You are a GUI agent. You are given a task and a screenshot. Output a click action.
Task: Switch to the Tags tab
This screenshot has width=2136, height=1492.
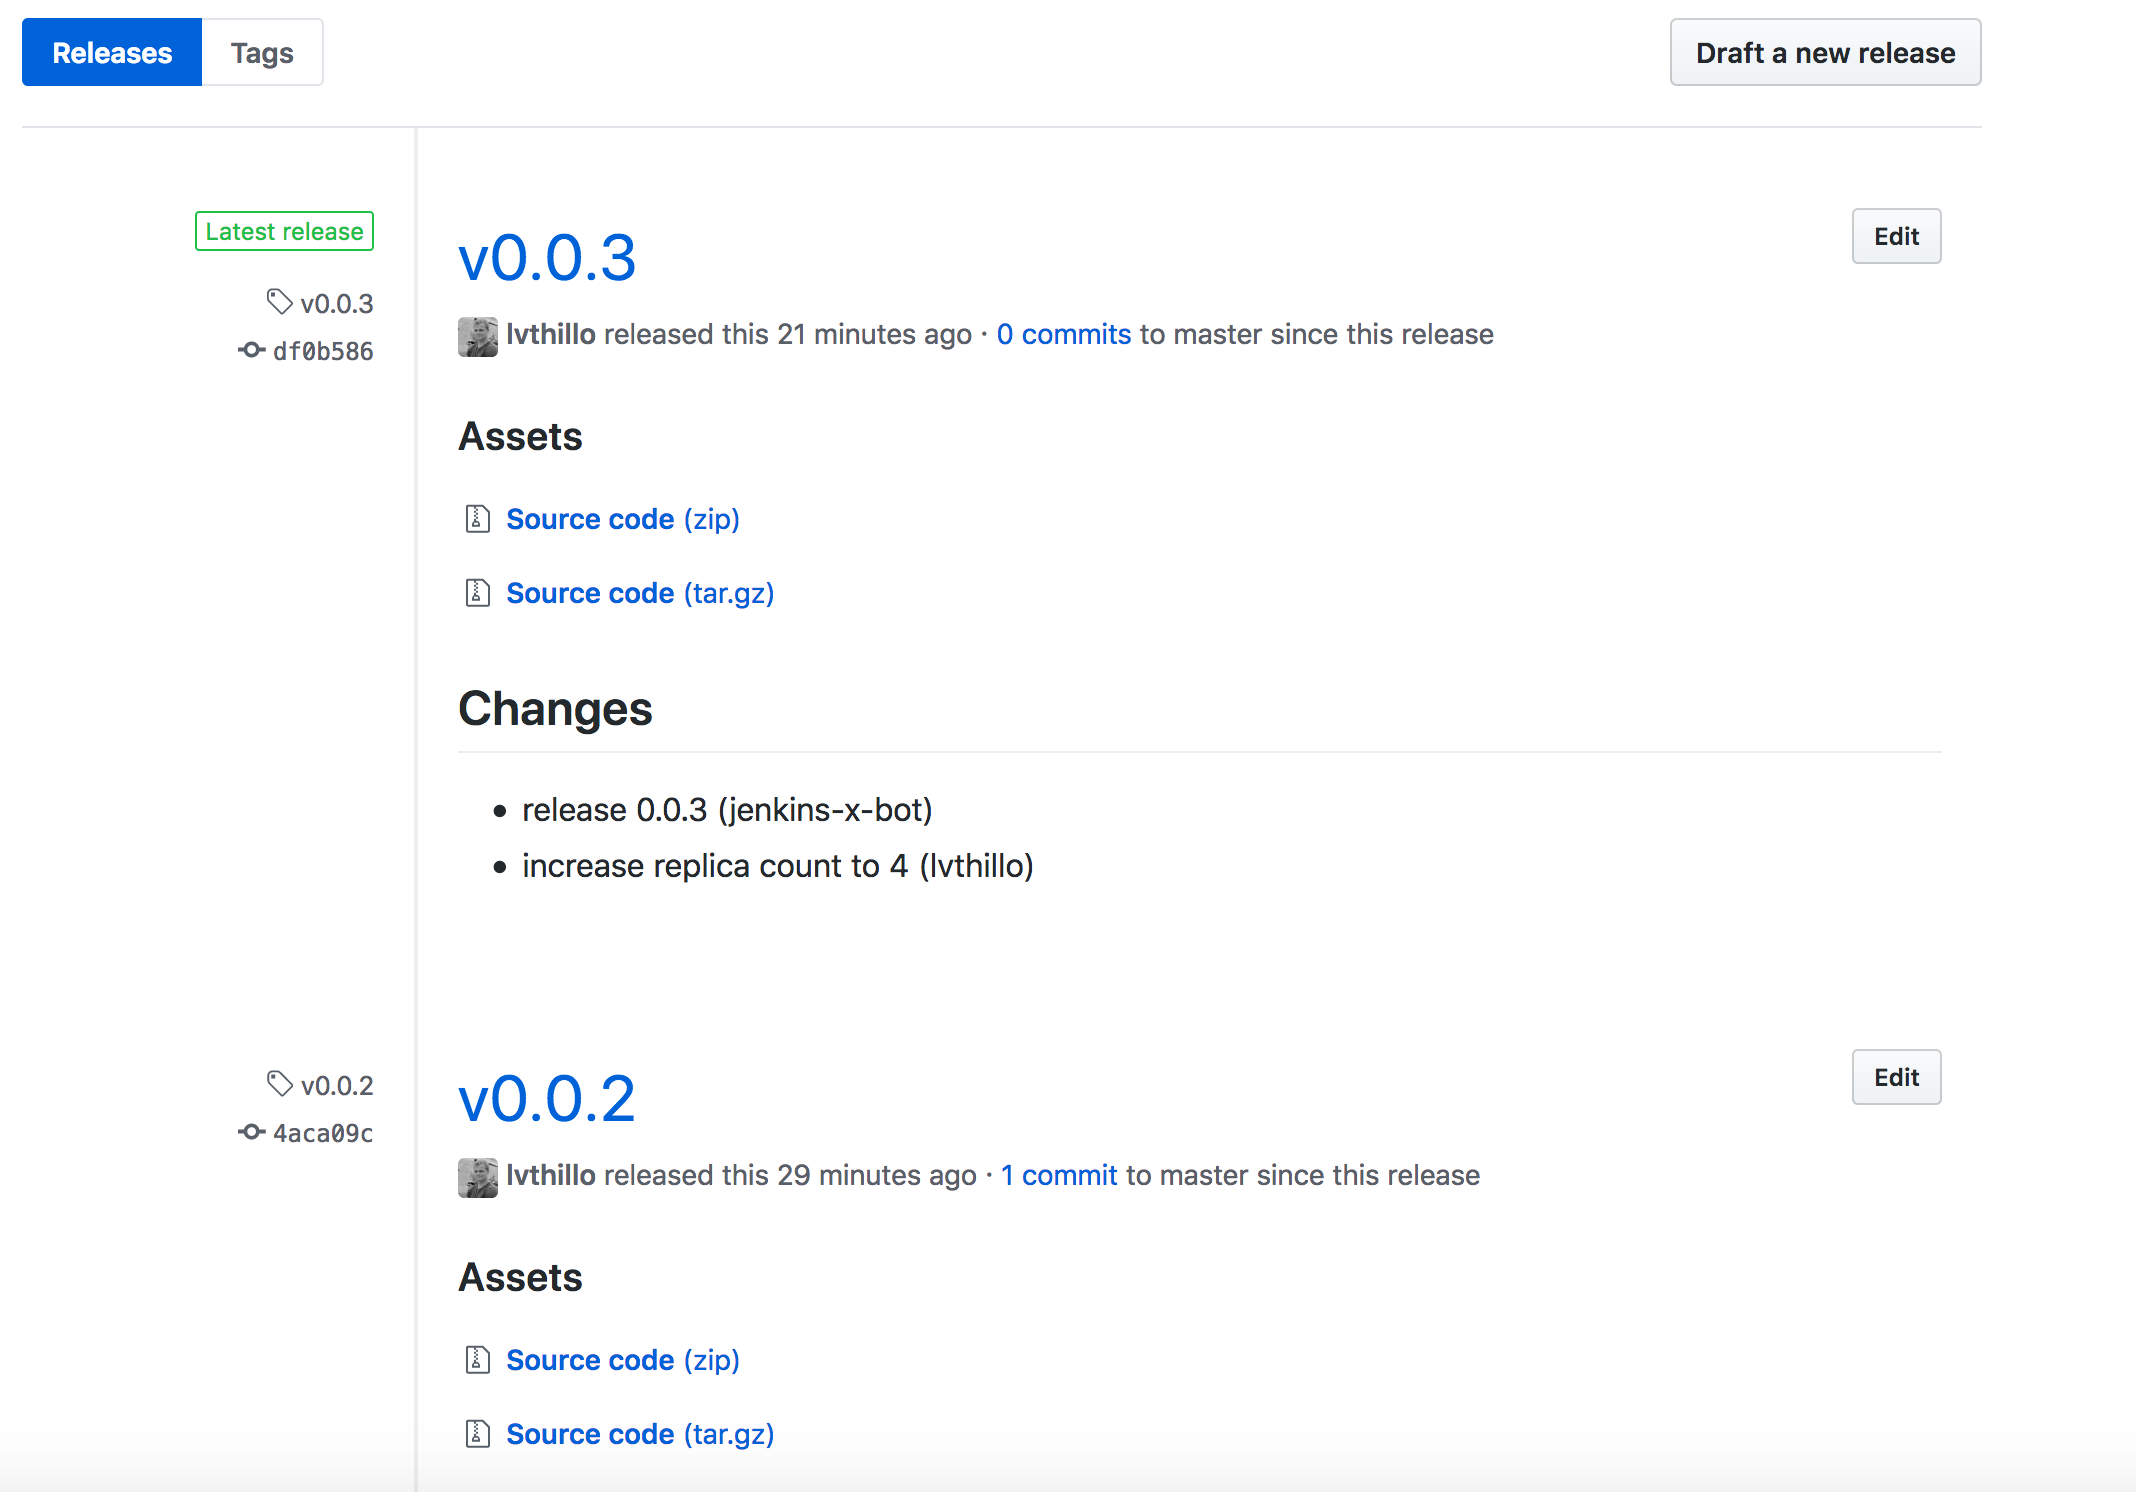pos(262,51)
